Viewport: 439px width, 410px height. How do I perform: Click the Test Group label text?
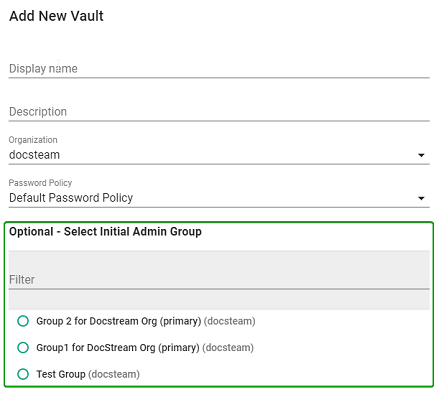[61, 374]
